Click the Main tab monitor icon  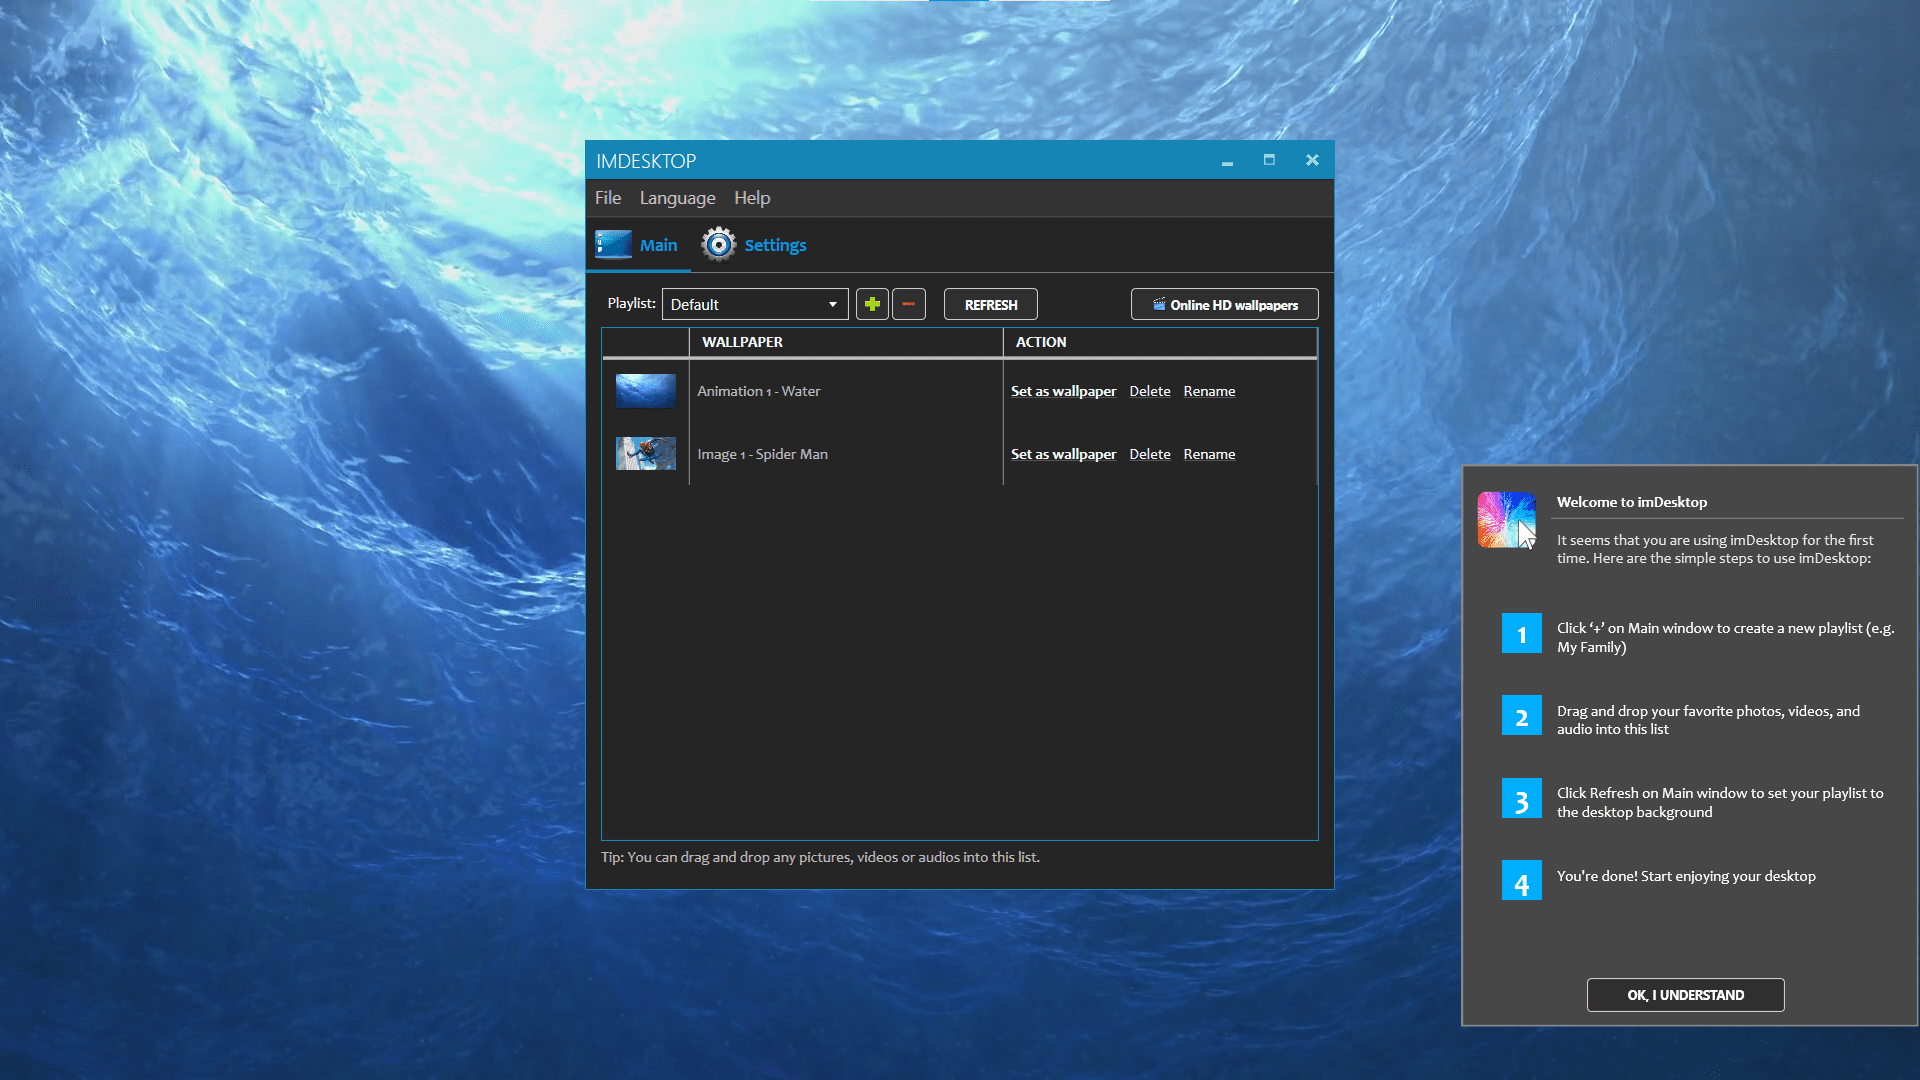[x=613, y=245]
